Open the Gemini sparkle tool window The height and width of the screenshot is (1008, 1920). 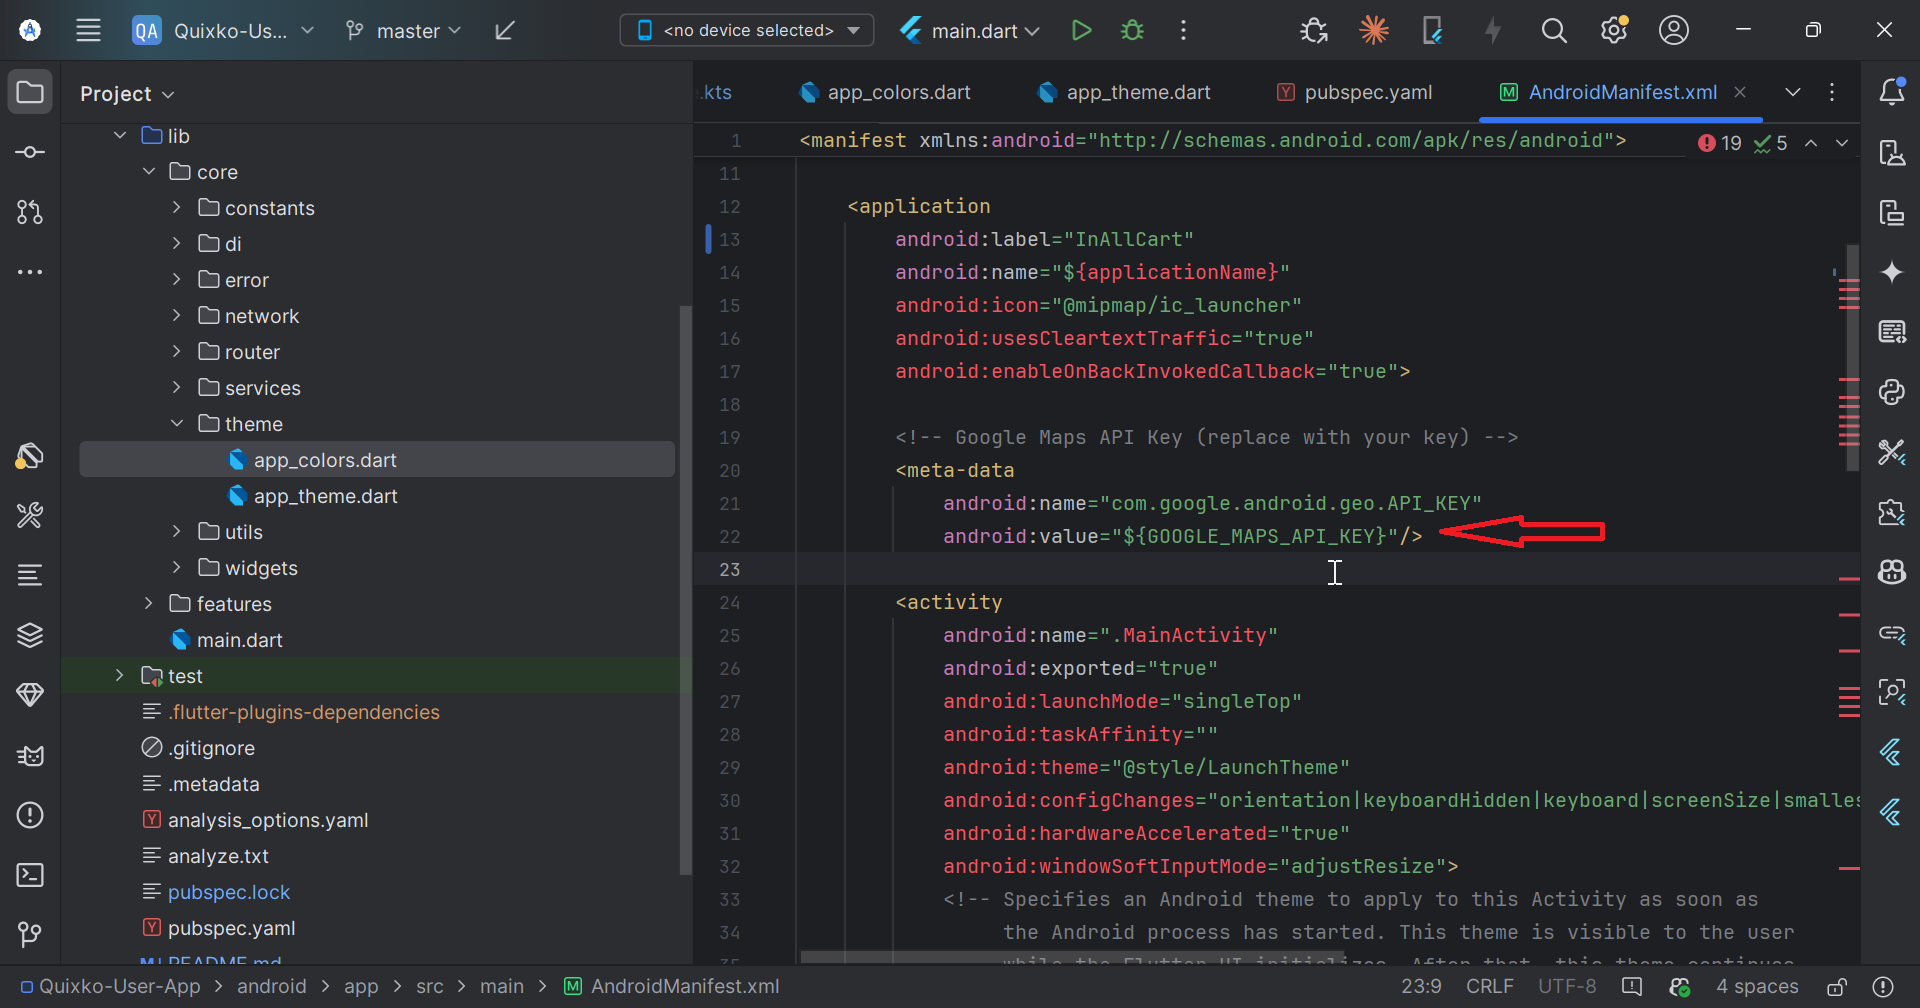(x=1891, y=272)
